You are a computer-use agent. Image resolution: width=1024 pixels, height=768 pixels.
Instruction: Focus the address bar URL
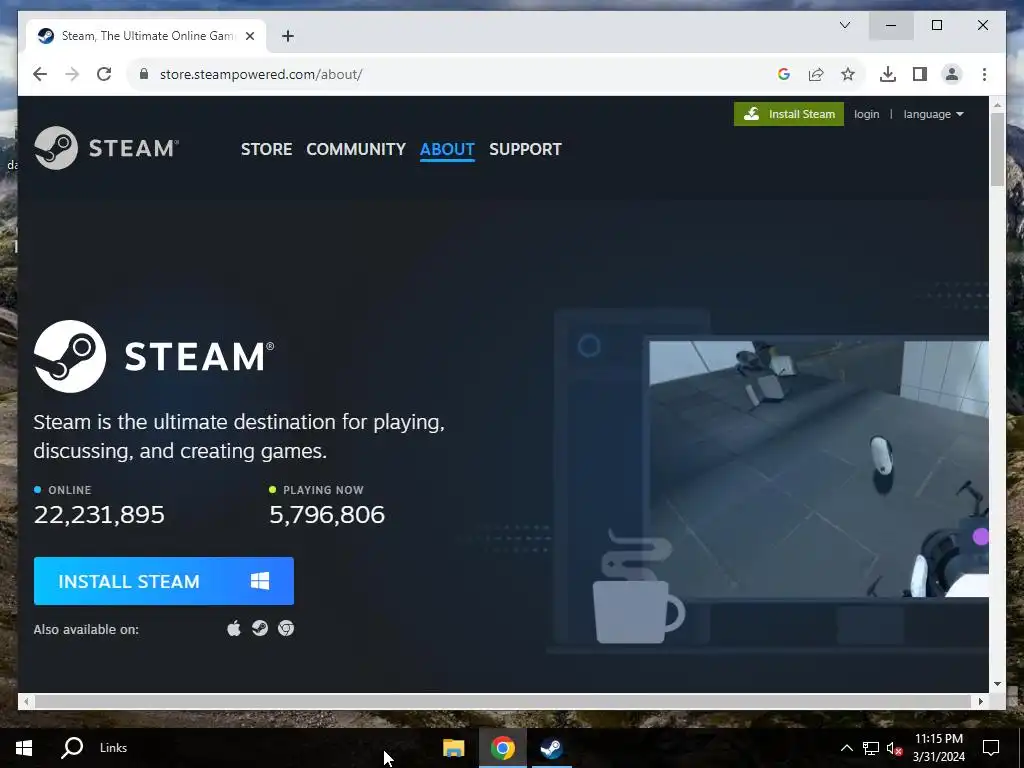[x=261, y=74]
